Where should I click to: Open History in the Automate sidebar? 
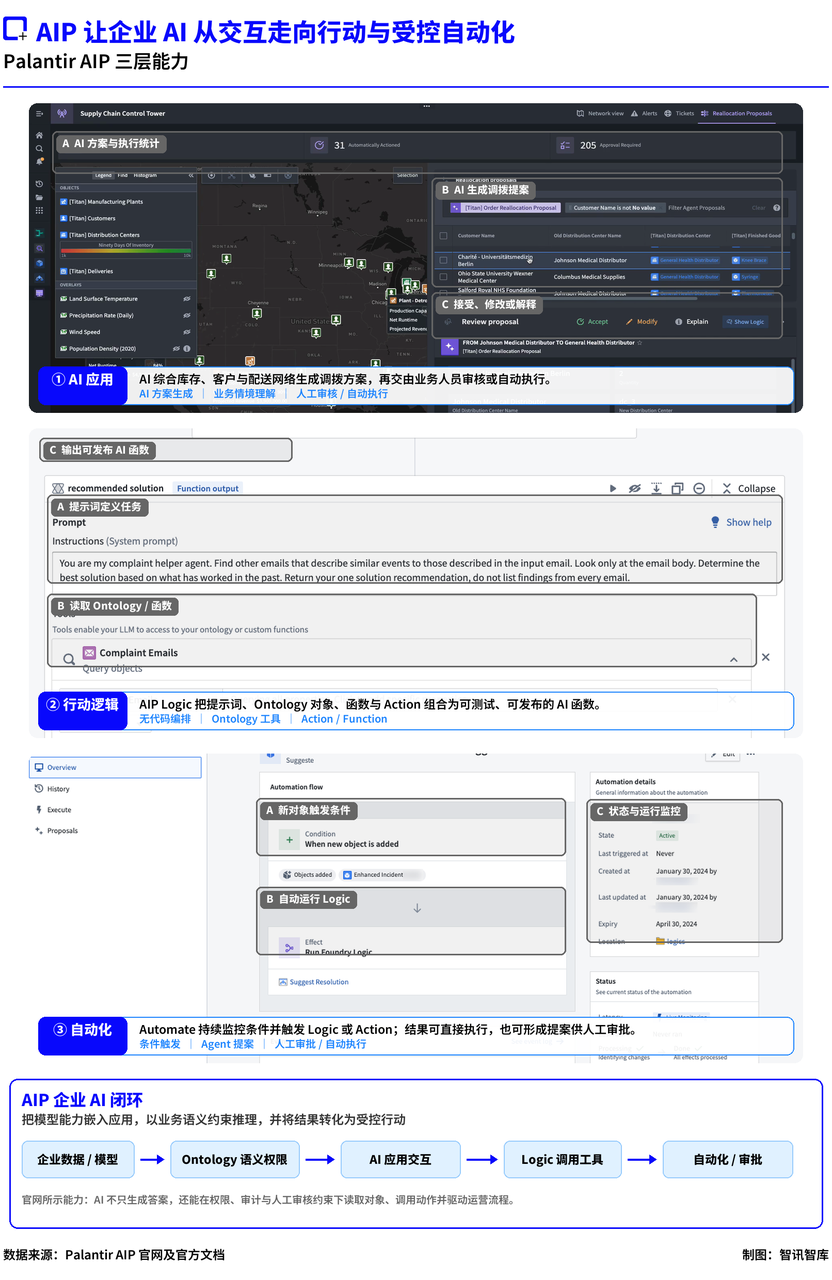click(x=52, y=789)
